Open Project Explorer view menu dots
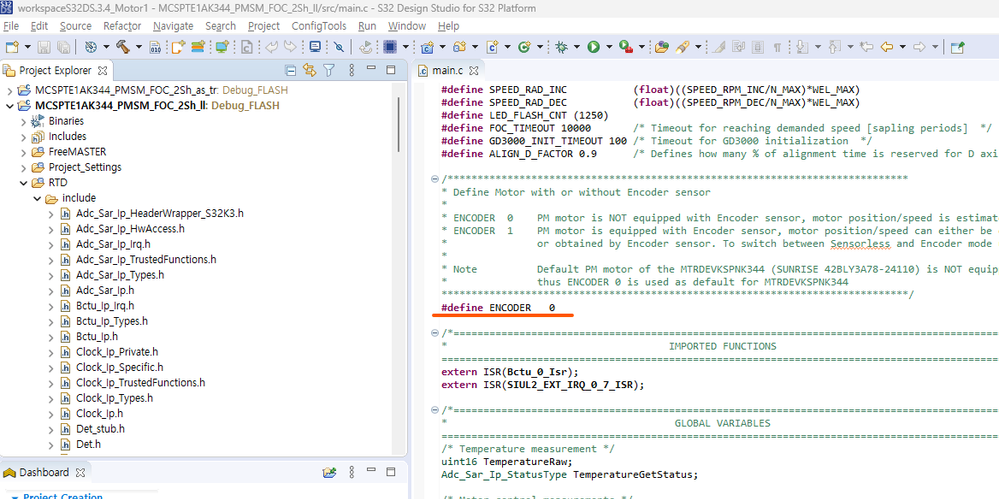Screen dimensions: 999x499 click(x=352, y=70)
